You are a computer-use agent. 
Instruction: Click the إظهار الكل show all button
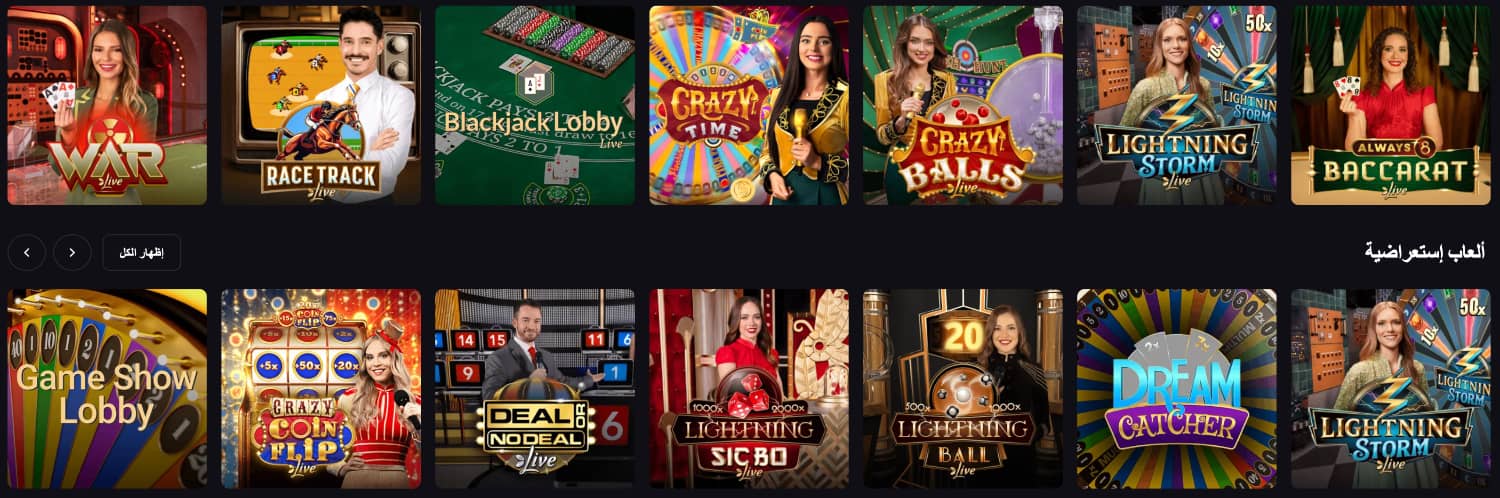click(141, 252)
